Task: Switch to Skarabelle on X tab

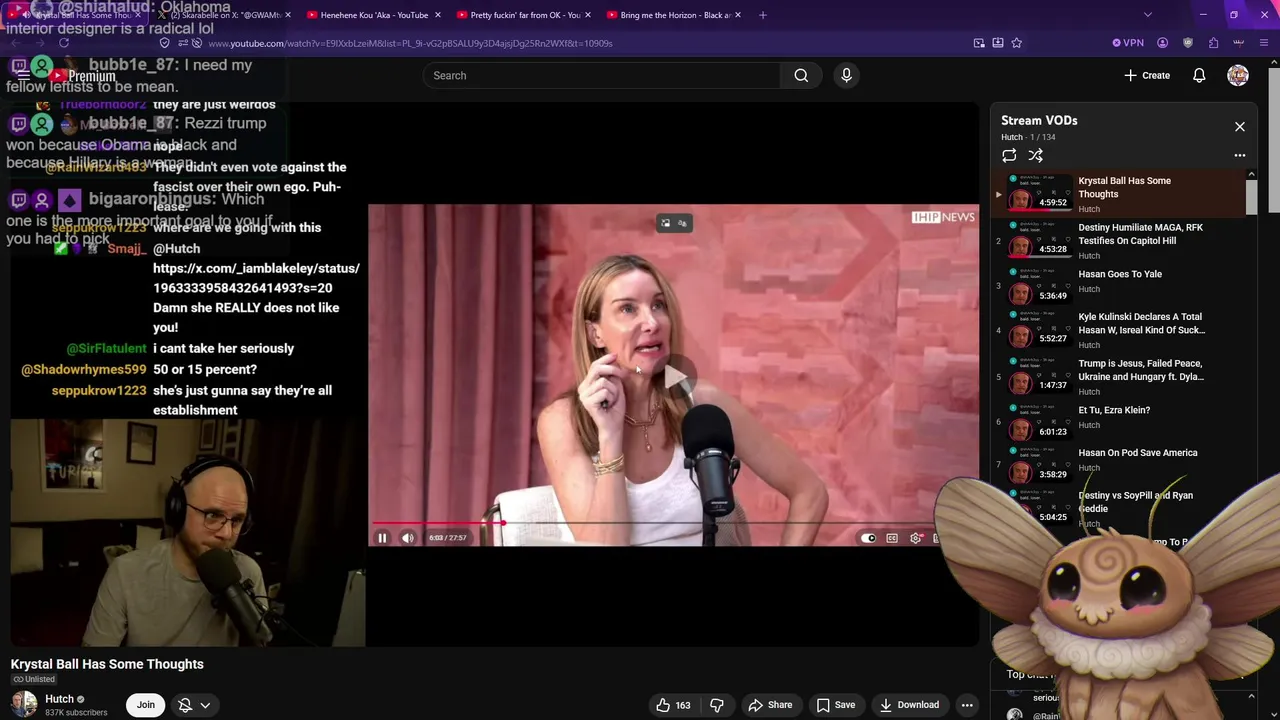Action: (x=225, y=15)
